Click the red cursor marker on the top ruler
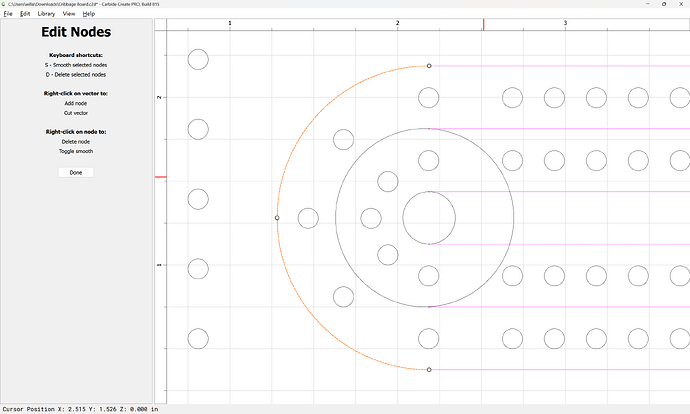 (484, 25)
